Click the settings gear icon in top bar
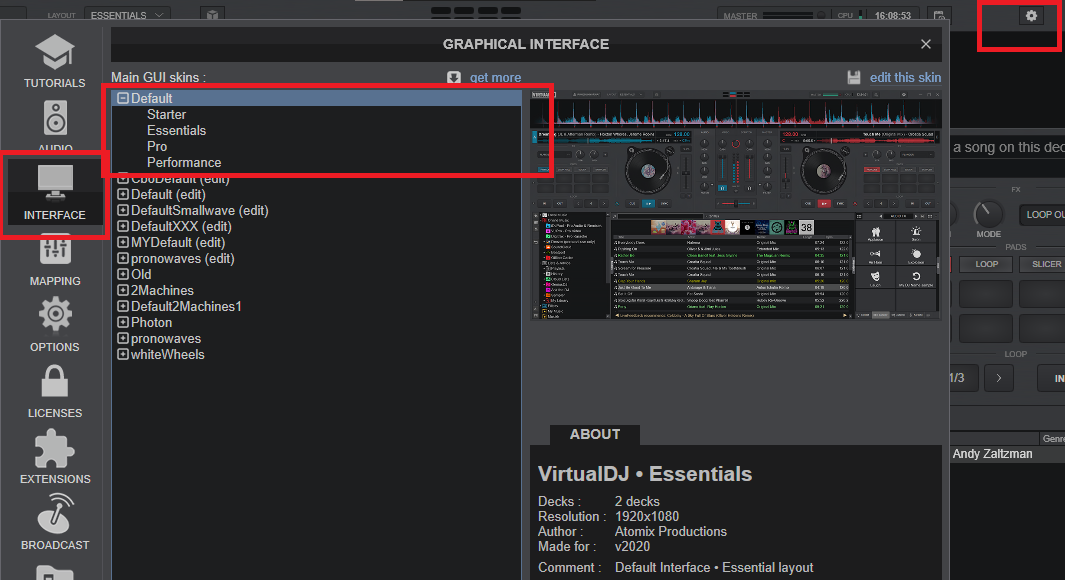1065x580 pixels. (1031, 16)
